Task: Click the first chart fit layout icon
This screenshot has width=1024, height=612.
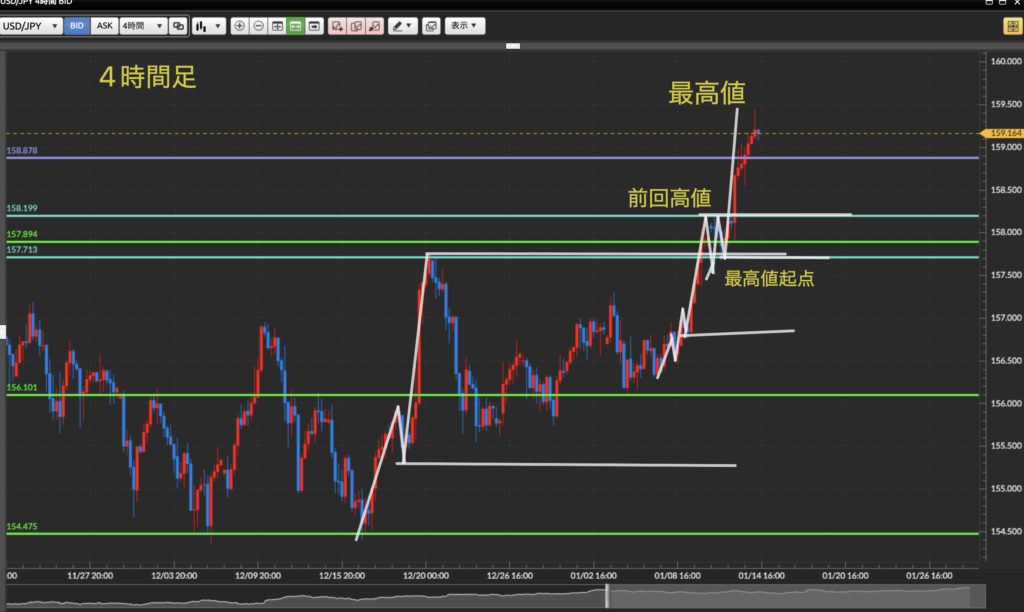Action: pos(277,26)
